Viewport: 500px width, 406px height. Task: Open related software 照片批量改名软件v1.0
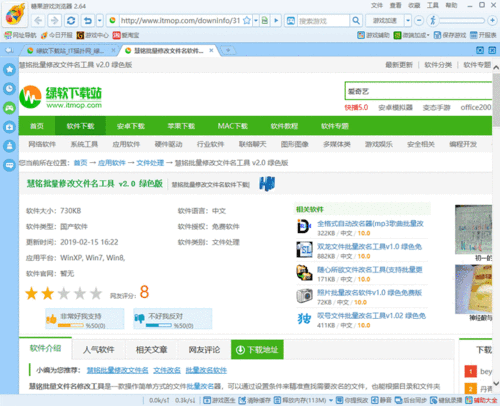pos(369,293)
